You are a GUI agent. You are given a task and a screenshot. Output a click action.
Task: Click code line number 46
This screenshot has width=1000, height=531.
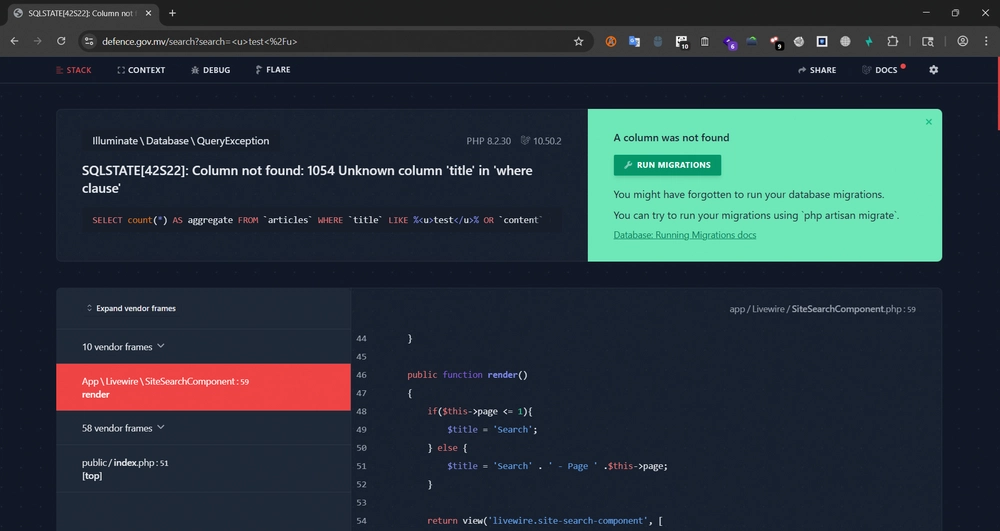(361, 375)
